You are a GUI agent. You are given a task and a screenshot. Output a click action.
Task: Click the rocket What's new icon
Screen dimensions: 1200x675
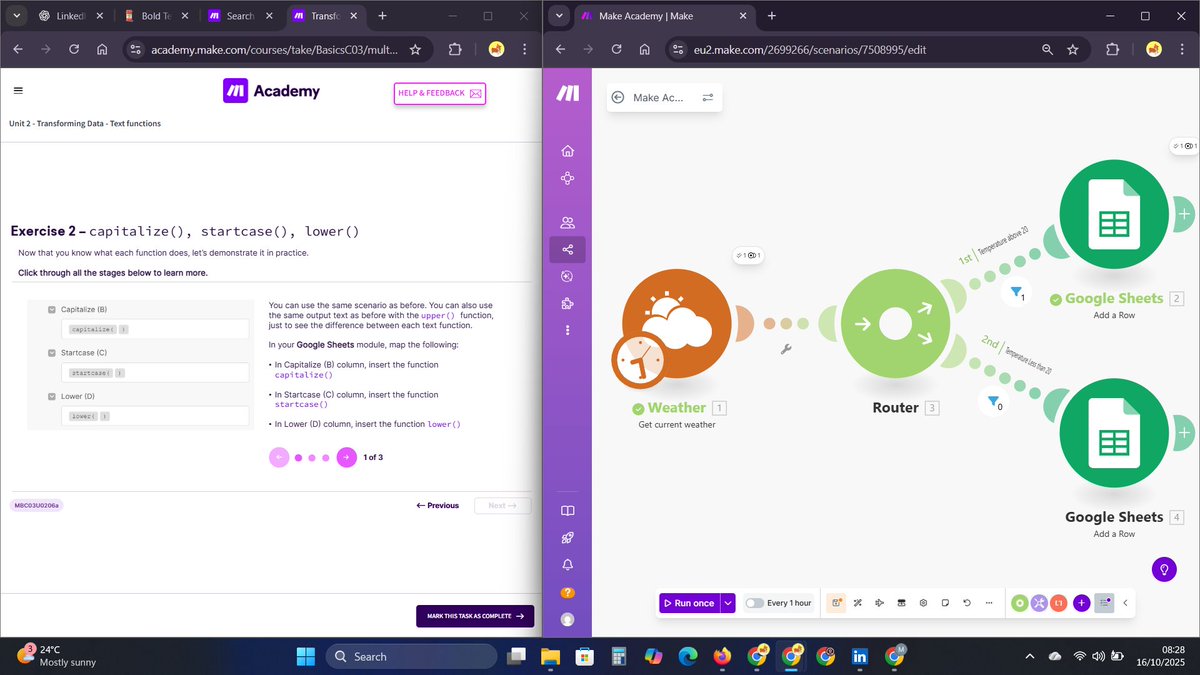point(568,538)
